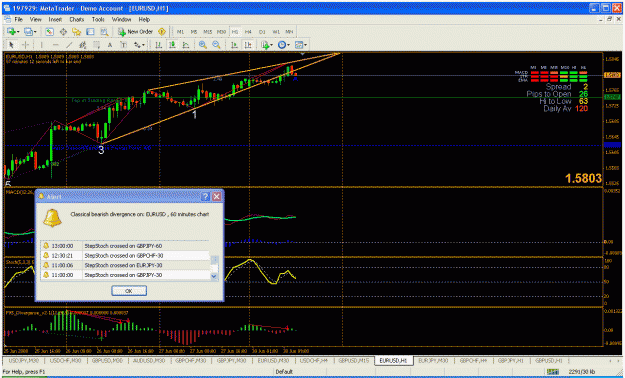Switch to the USDJPY,M30 chart tab
625x378 pixels.
point(24,360)
